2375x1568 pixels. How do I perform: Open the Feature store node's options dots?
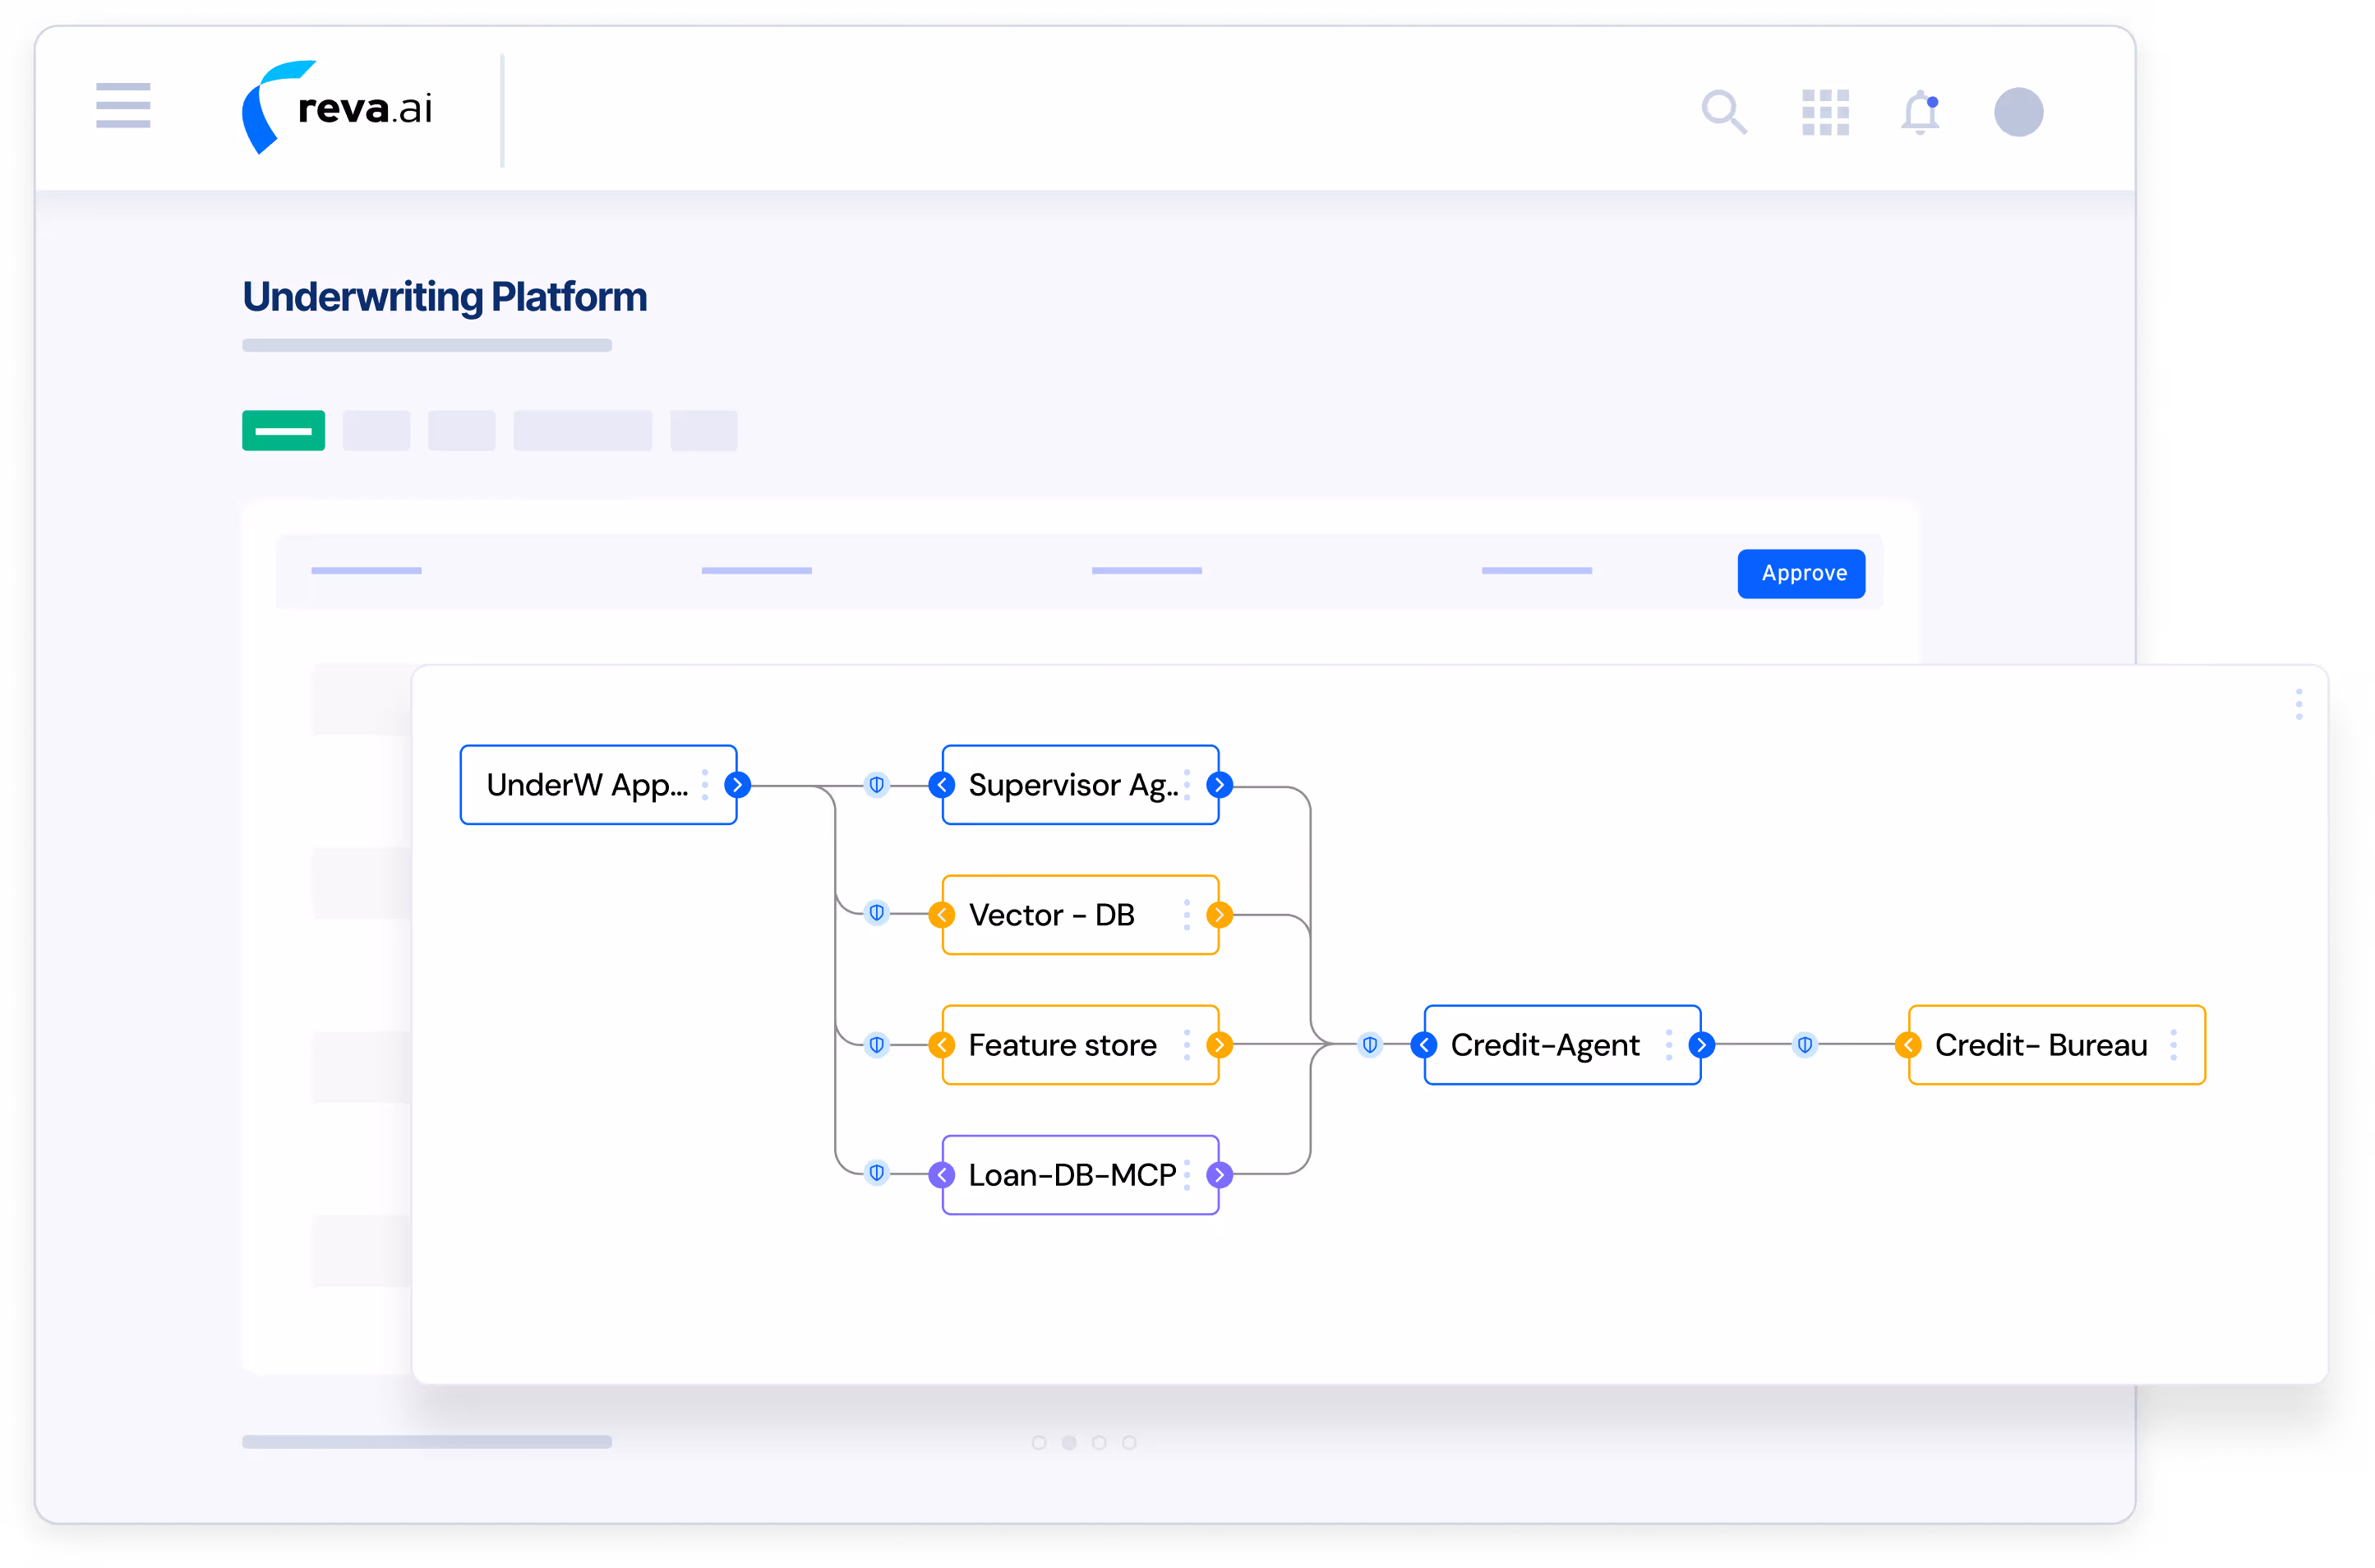[1187, 1045]
